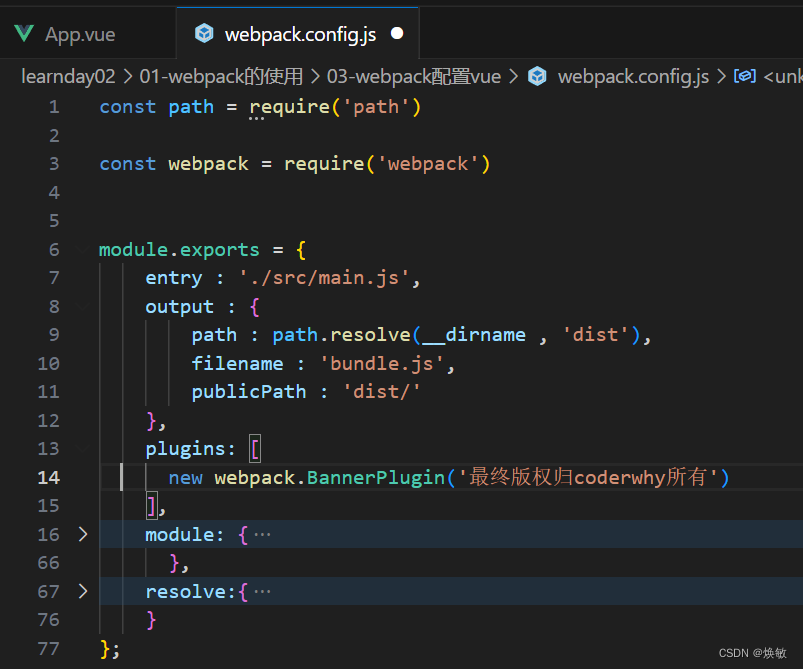Click the breadcrumb separator chevron after learnday02
This screenshot has height=669, width=803.
[127, 76]
